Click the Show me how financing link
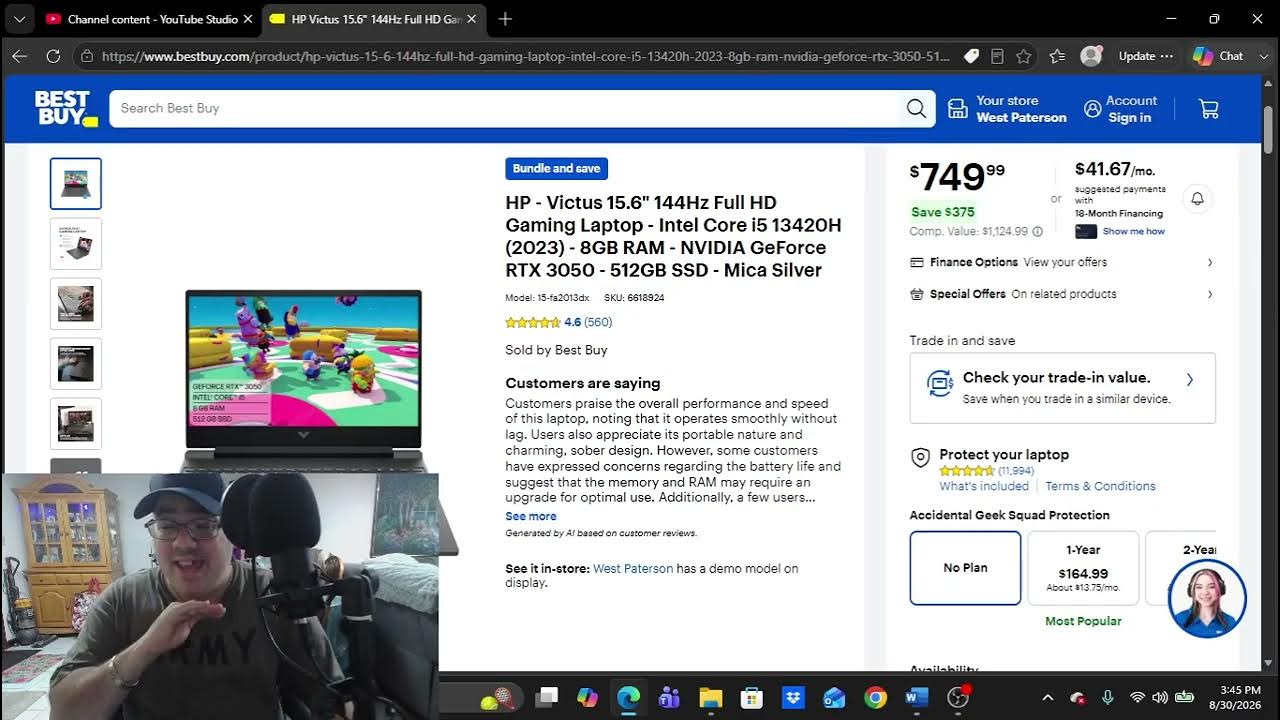The height and width of the screenshot is (720, 1280). coord(1134,231)
